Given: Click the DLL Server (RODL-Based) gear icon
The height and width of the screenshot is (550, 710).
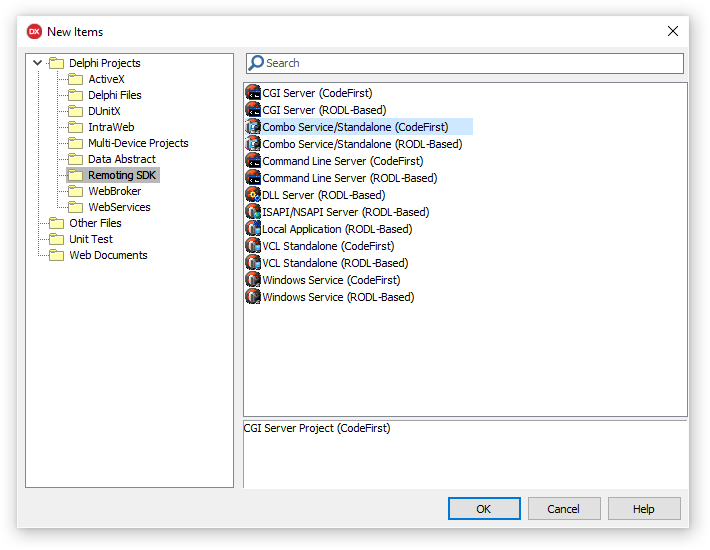Looking at the screenshot, I should click(253, 195).
